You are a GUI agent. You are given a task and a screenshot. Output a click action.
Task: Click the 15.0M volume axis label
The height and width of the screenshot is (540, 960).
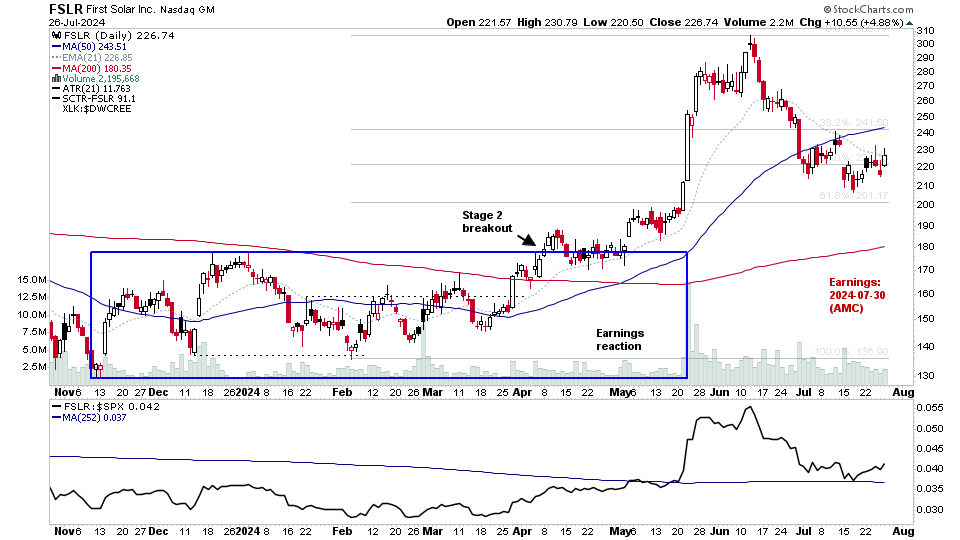pos(32,280)
